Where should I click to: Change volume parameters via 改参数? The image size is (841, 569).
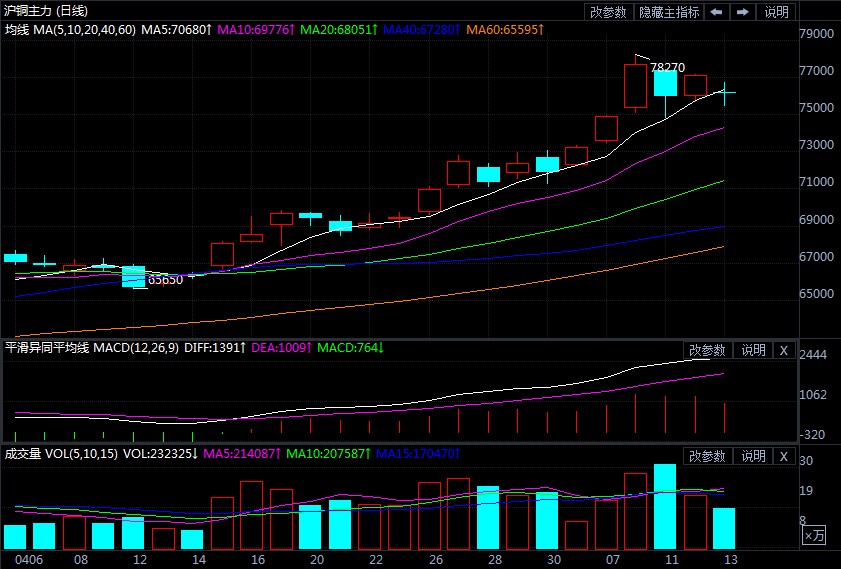[707, 456]
